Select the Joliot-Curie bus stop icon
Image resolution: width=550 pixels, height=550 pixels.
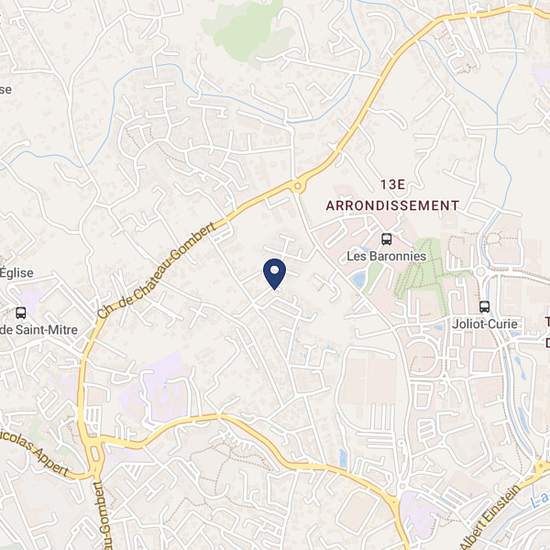pos(484,307)
